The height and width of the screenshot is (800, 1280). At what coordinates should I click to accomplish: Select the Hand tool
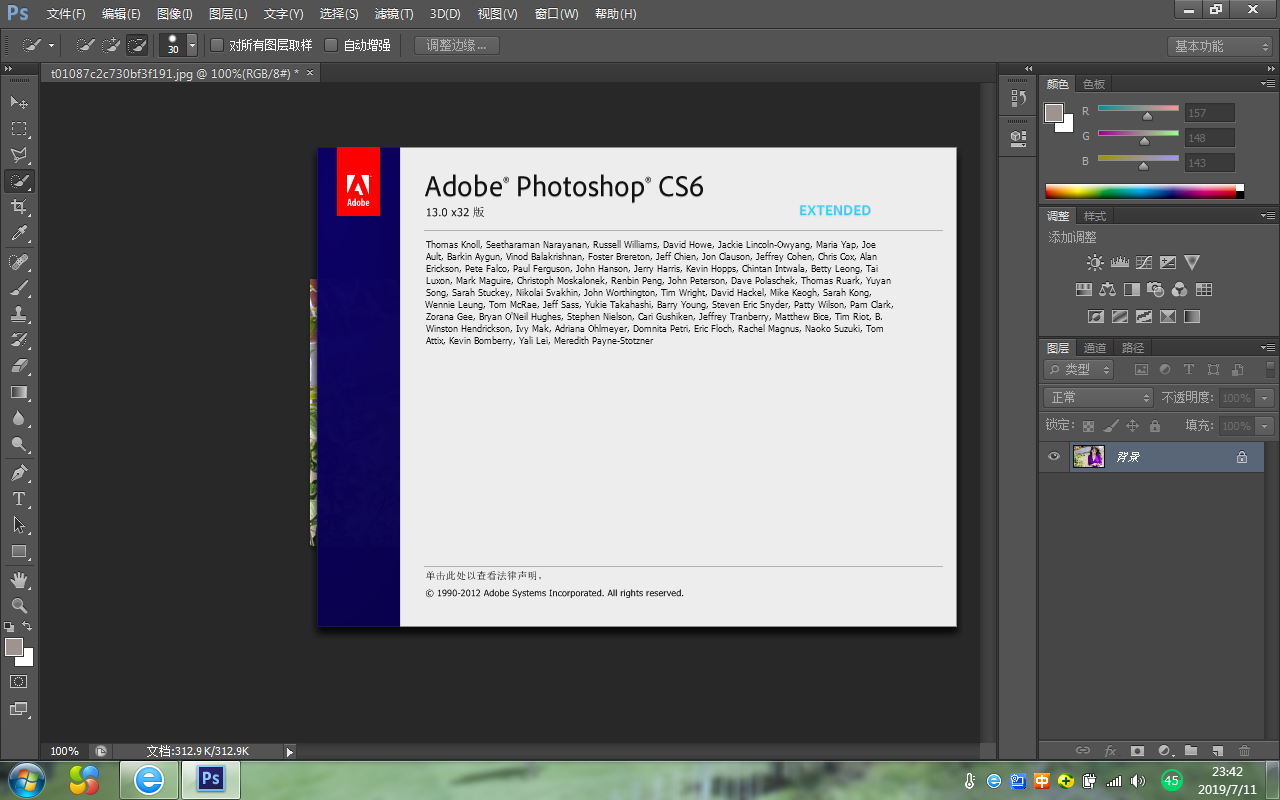[x=19, y=579]
